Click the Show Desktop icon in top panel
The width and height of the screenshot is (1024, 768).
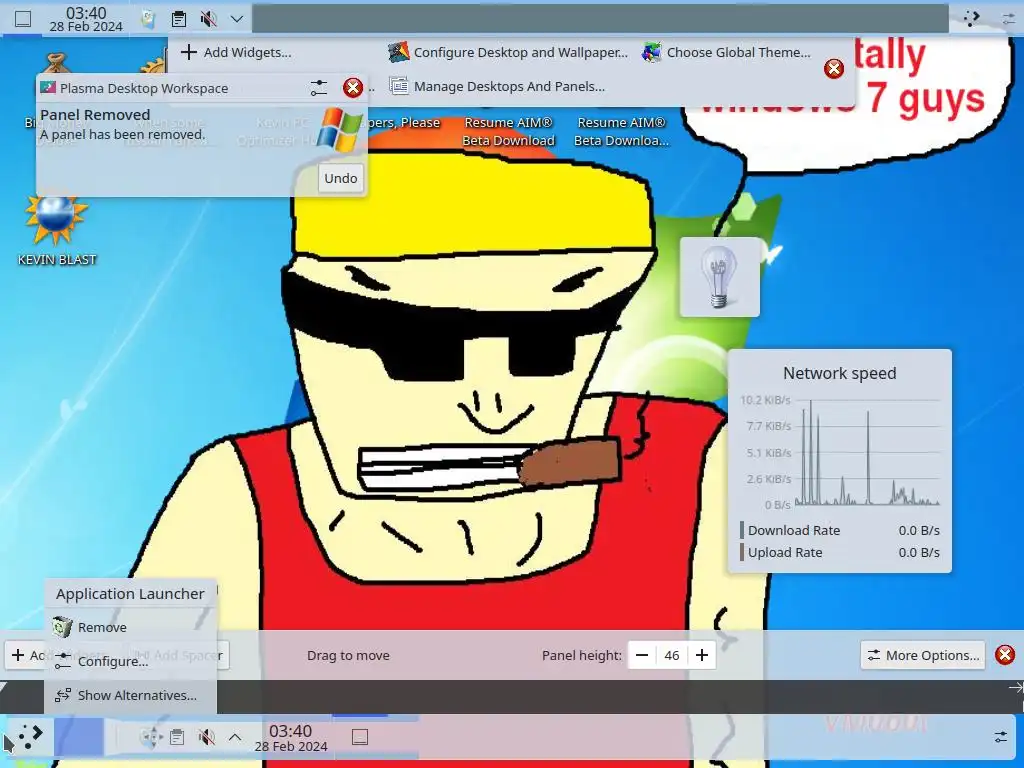tap(23, 19)
